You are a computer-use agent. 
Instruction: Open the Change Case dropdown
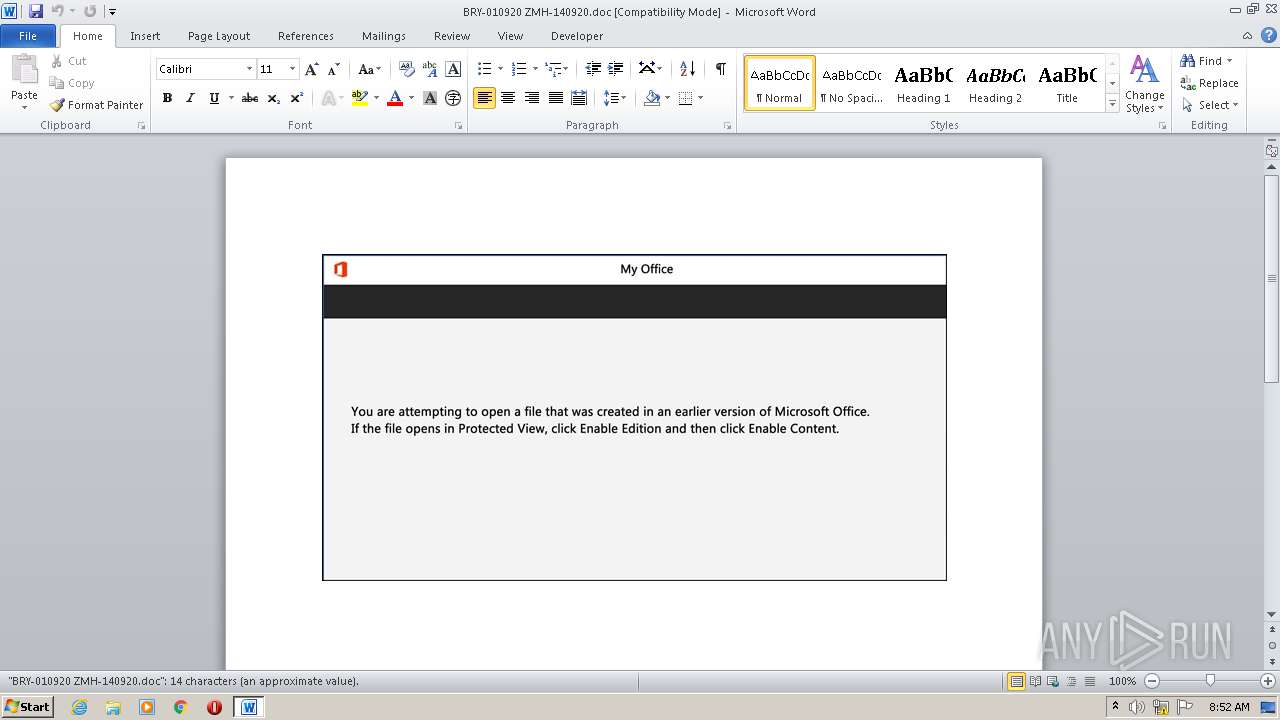point(369,69)
